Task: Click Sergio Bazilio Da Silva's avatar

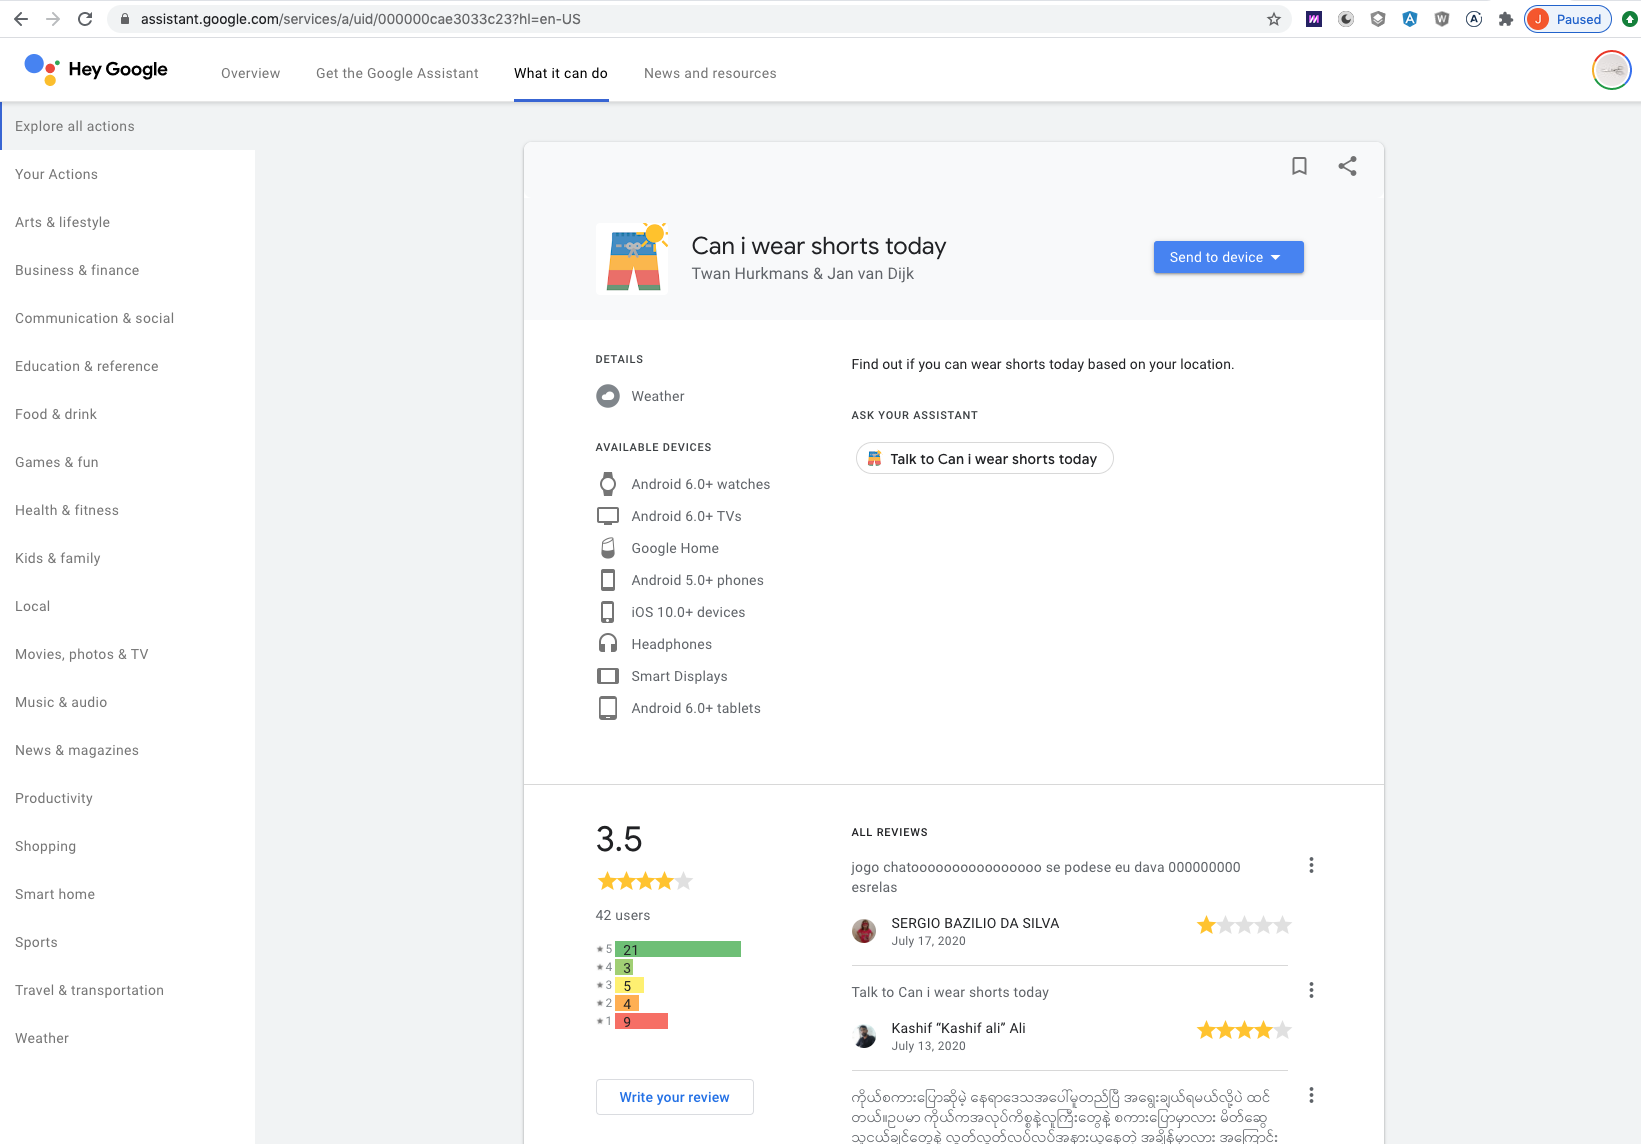Action: 864,931
